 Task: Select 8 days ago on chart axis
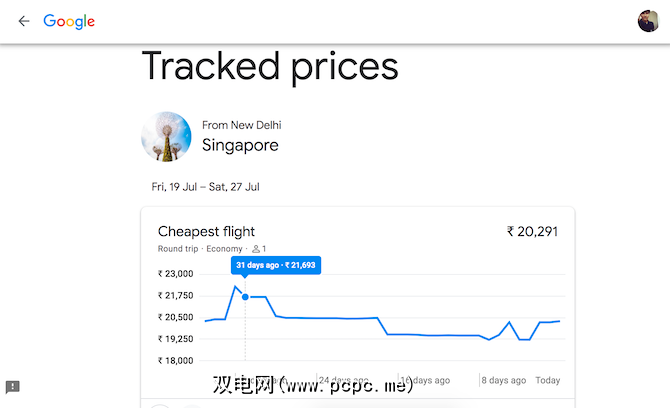pyautogui.click(x=503, y=380)
